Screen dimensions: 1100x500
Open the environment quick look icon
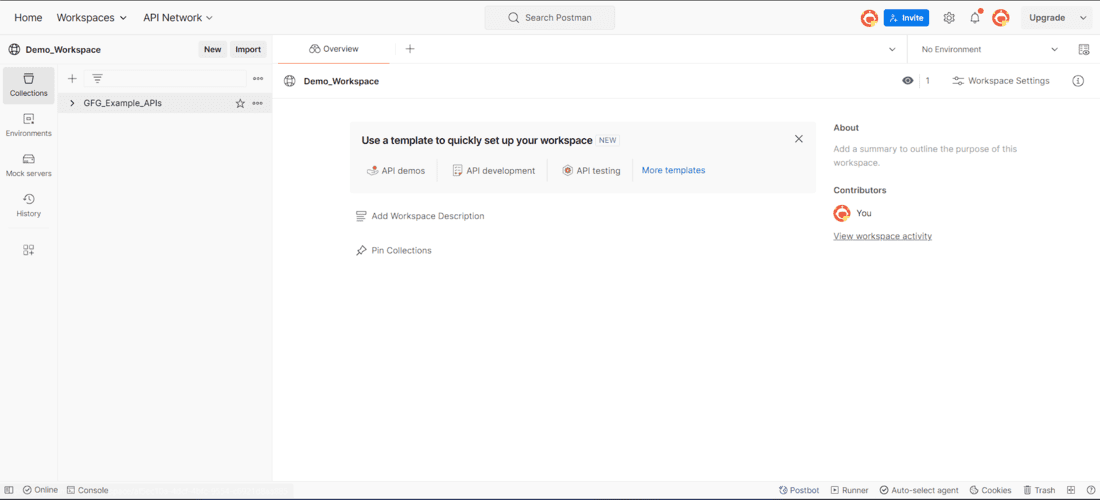coord(1084,50)
